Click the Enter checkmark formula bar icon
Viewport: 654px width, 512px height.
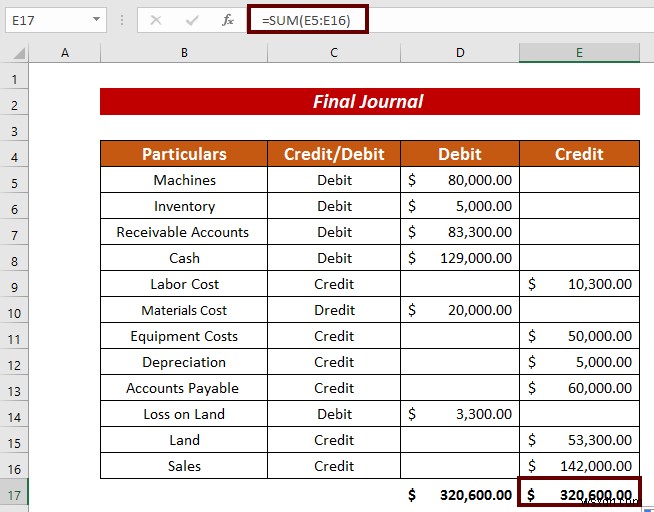click(x=192, y=20)
